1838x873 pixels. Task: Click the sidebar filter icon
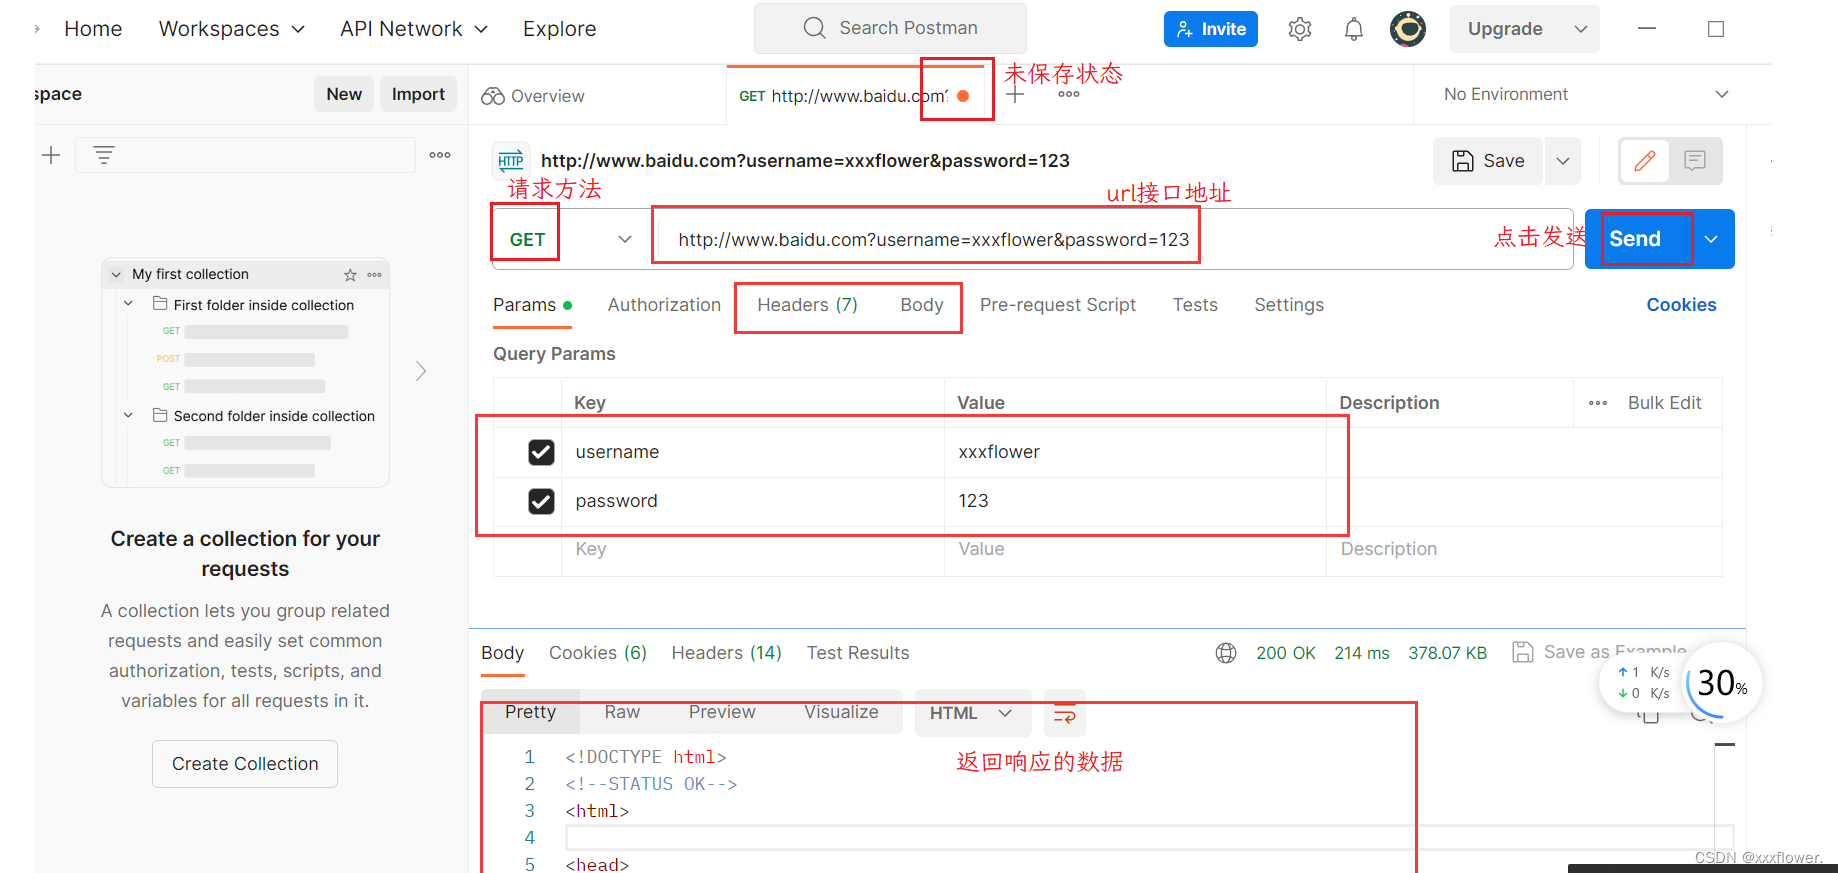pyautogui.click(x=103, y=155)
